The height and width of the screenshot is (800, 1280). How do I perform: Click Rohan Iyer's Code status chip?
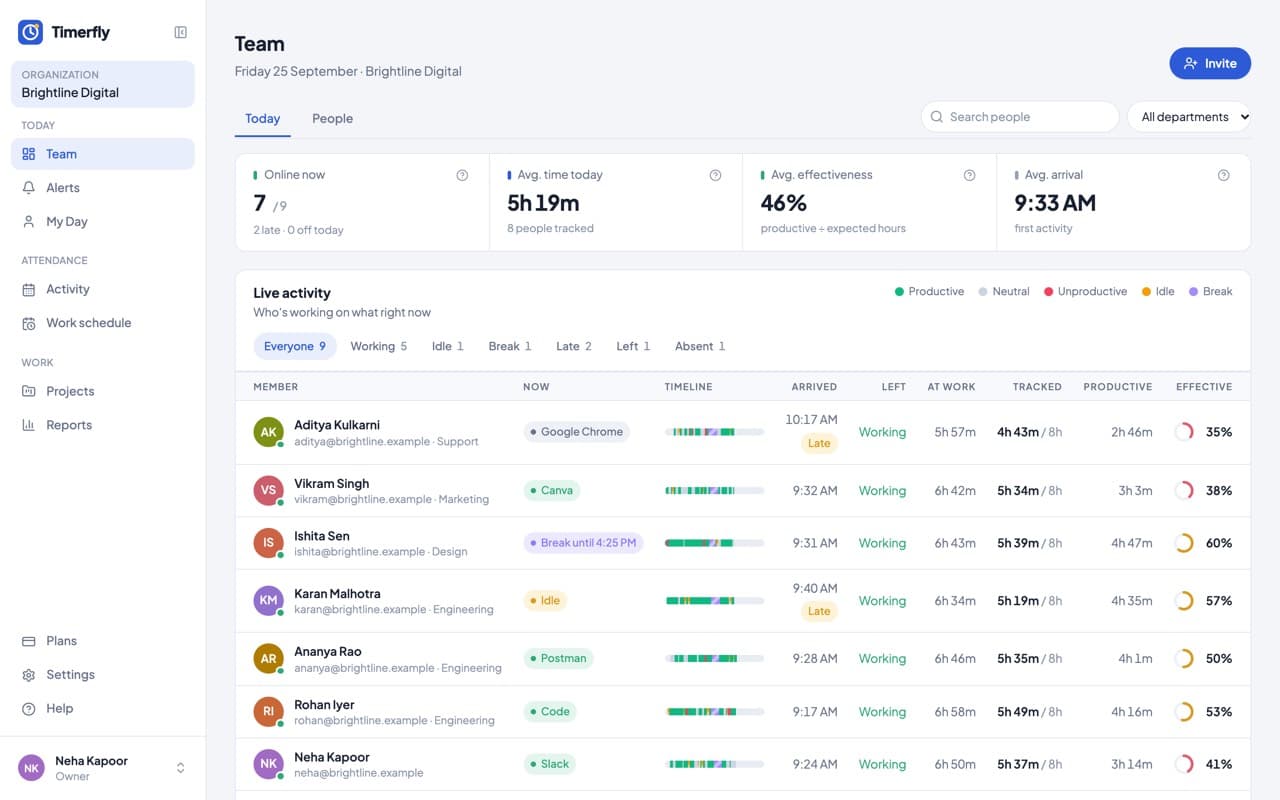(550, 712)
